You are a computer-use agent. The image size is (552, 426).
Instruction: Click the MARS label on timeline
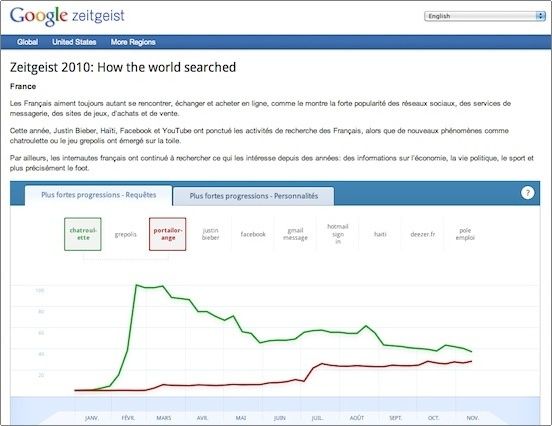164,418
